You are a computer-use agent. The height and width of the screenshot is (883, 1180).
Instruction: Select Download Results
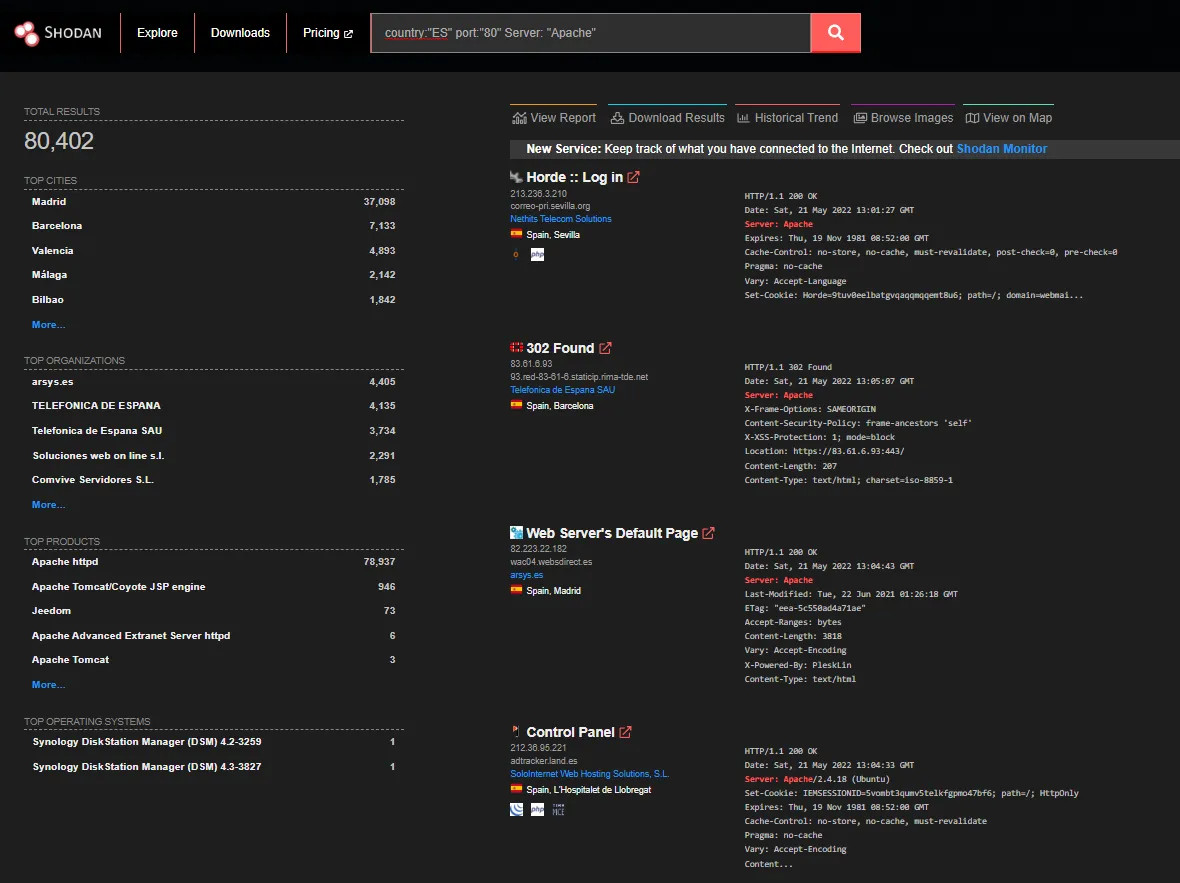[668, 117]
